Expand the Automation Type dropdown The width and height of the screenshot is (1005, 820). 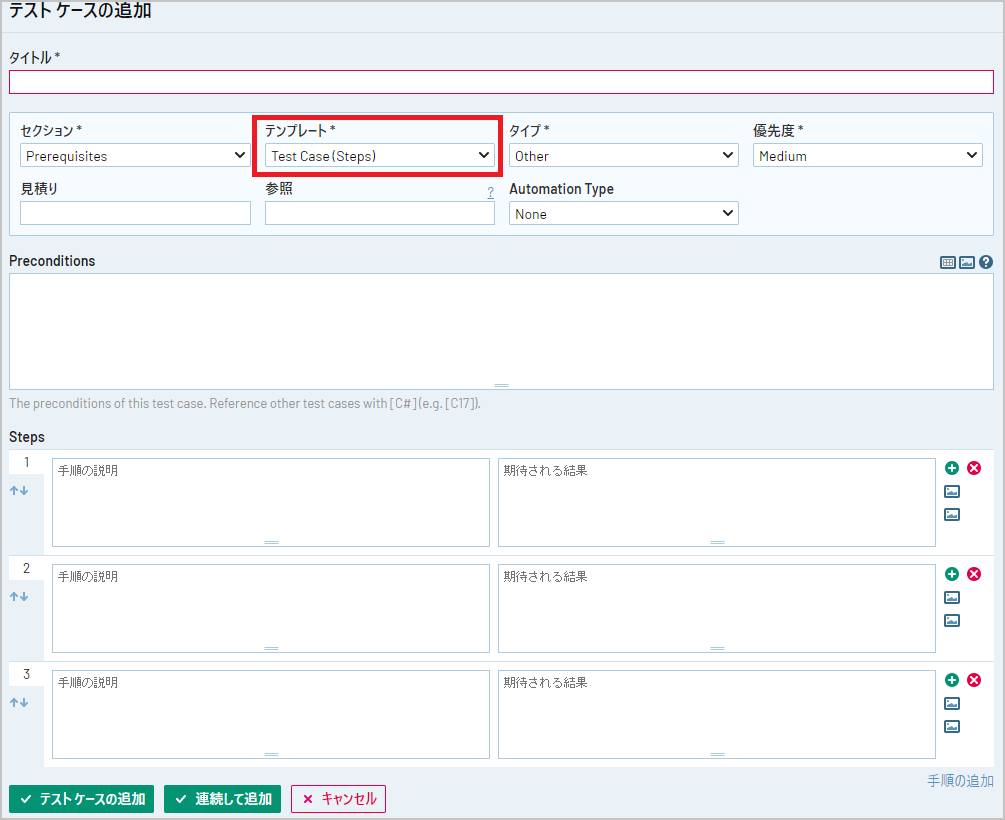623,214
